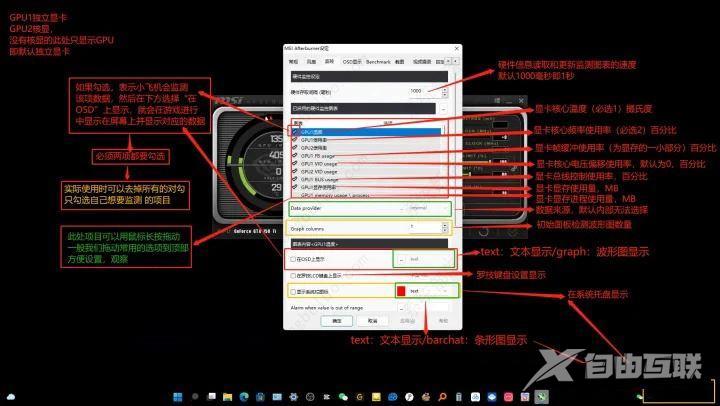
Task: Close the MSI Afterburner settings dialog
Action: click(456, 48)
